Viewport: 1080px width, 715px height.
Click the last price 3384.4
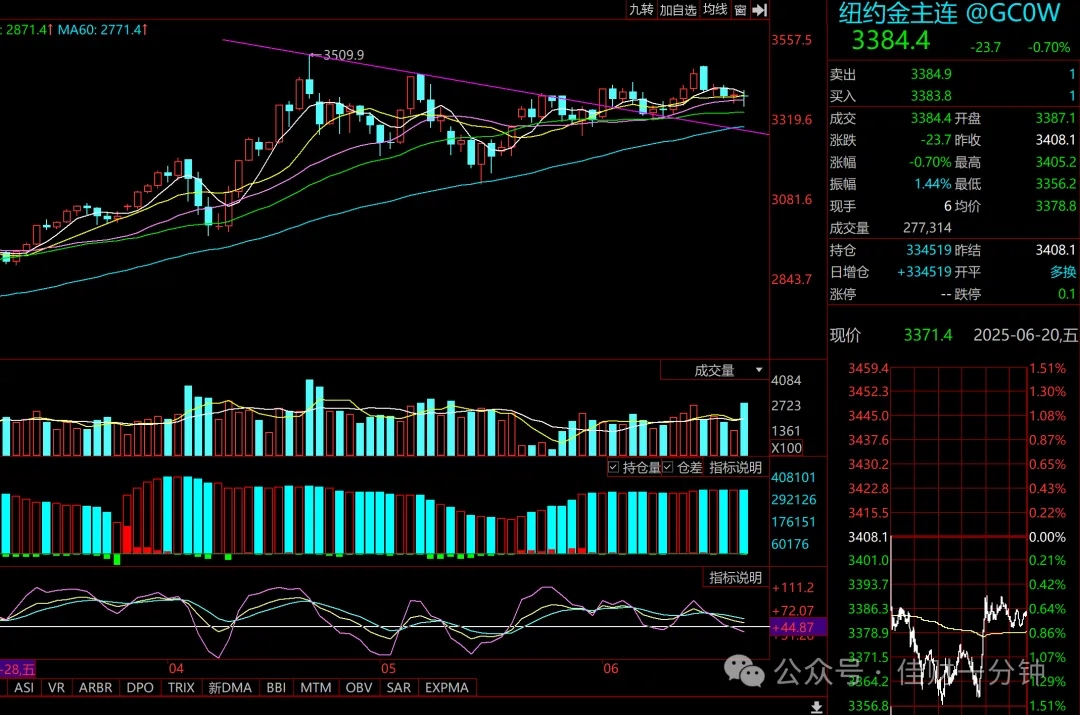[x=890, y=41]
